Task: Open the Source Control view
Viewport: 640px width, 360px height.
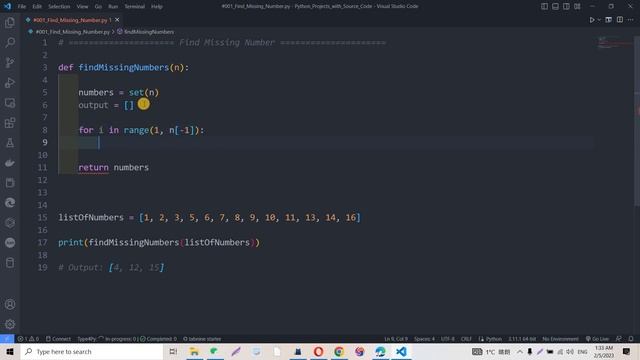Action: (10, 62)
